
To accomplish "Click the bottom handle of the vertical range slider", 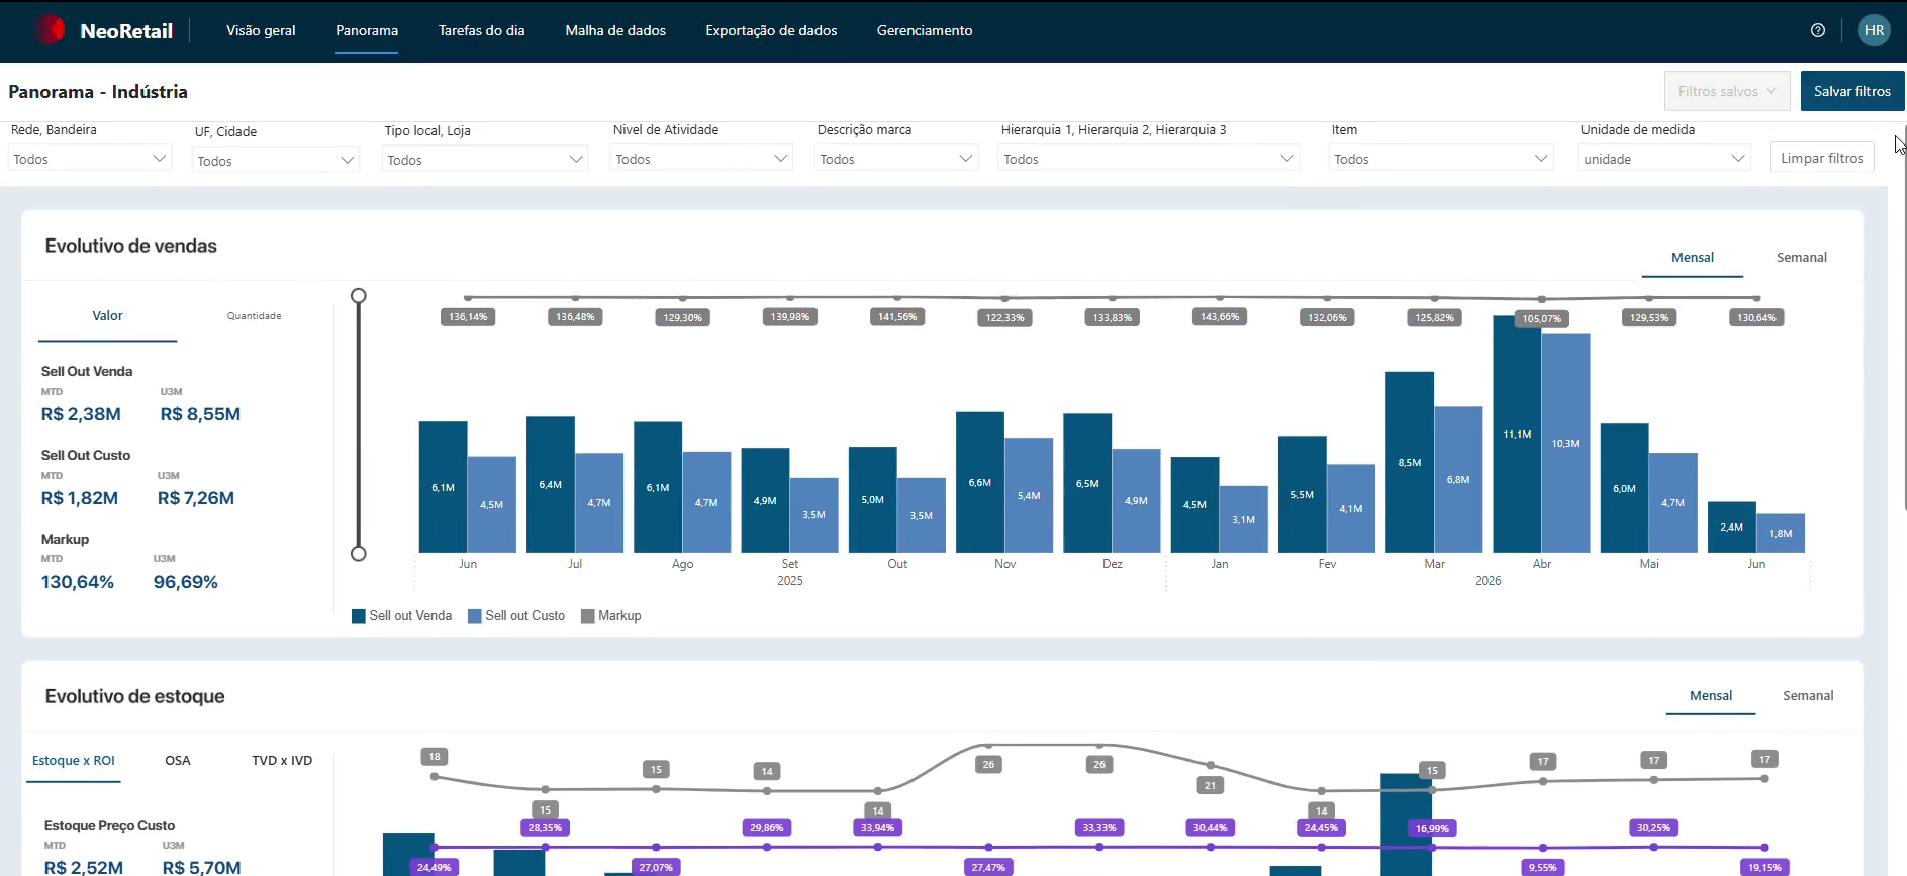I will pos(359,553).
